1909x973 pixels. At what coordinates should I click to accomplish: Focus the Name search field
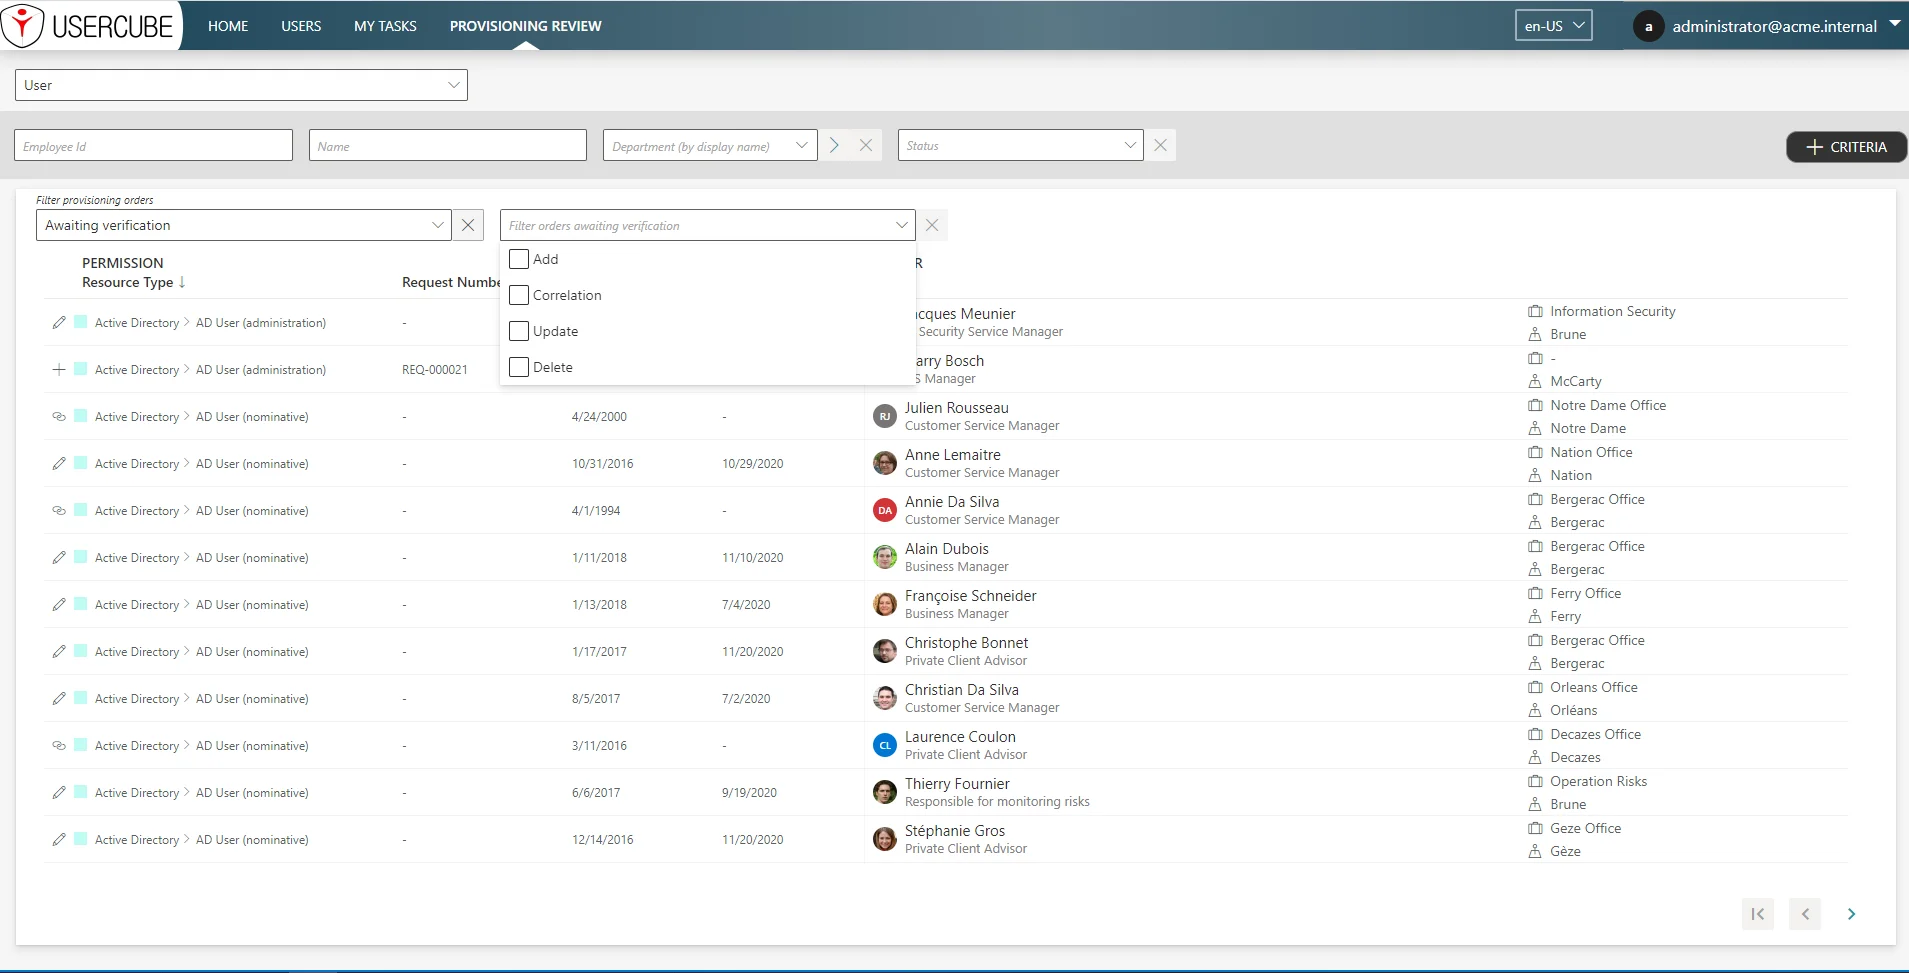tap(447, 146)
